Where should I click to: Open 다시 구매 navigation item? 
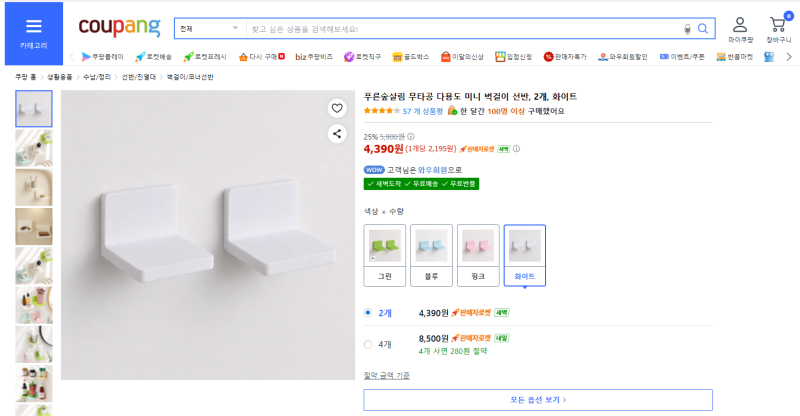pos(262,57)
